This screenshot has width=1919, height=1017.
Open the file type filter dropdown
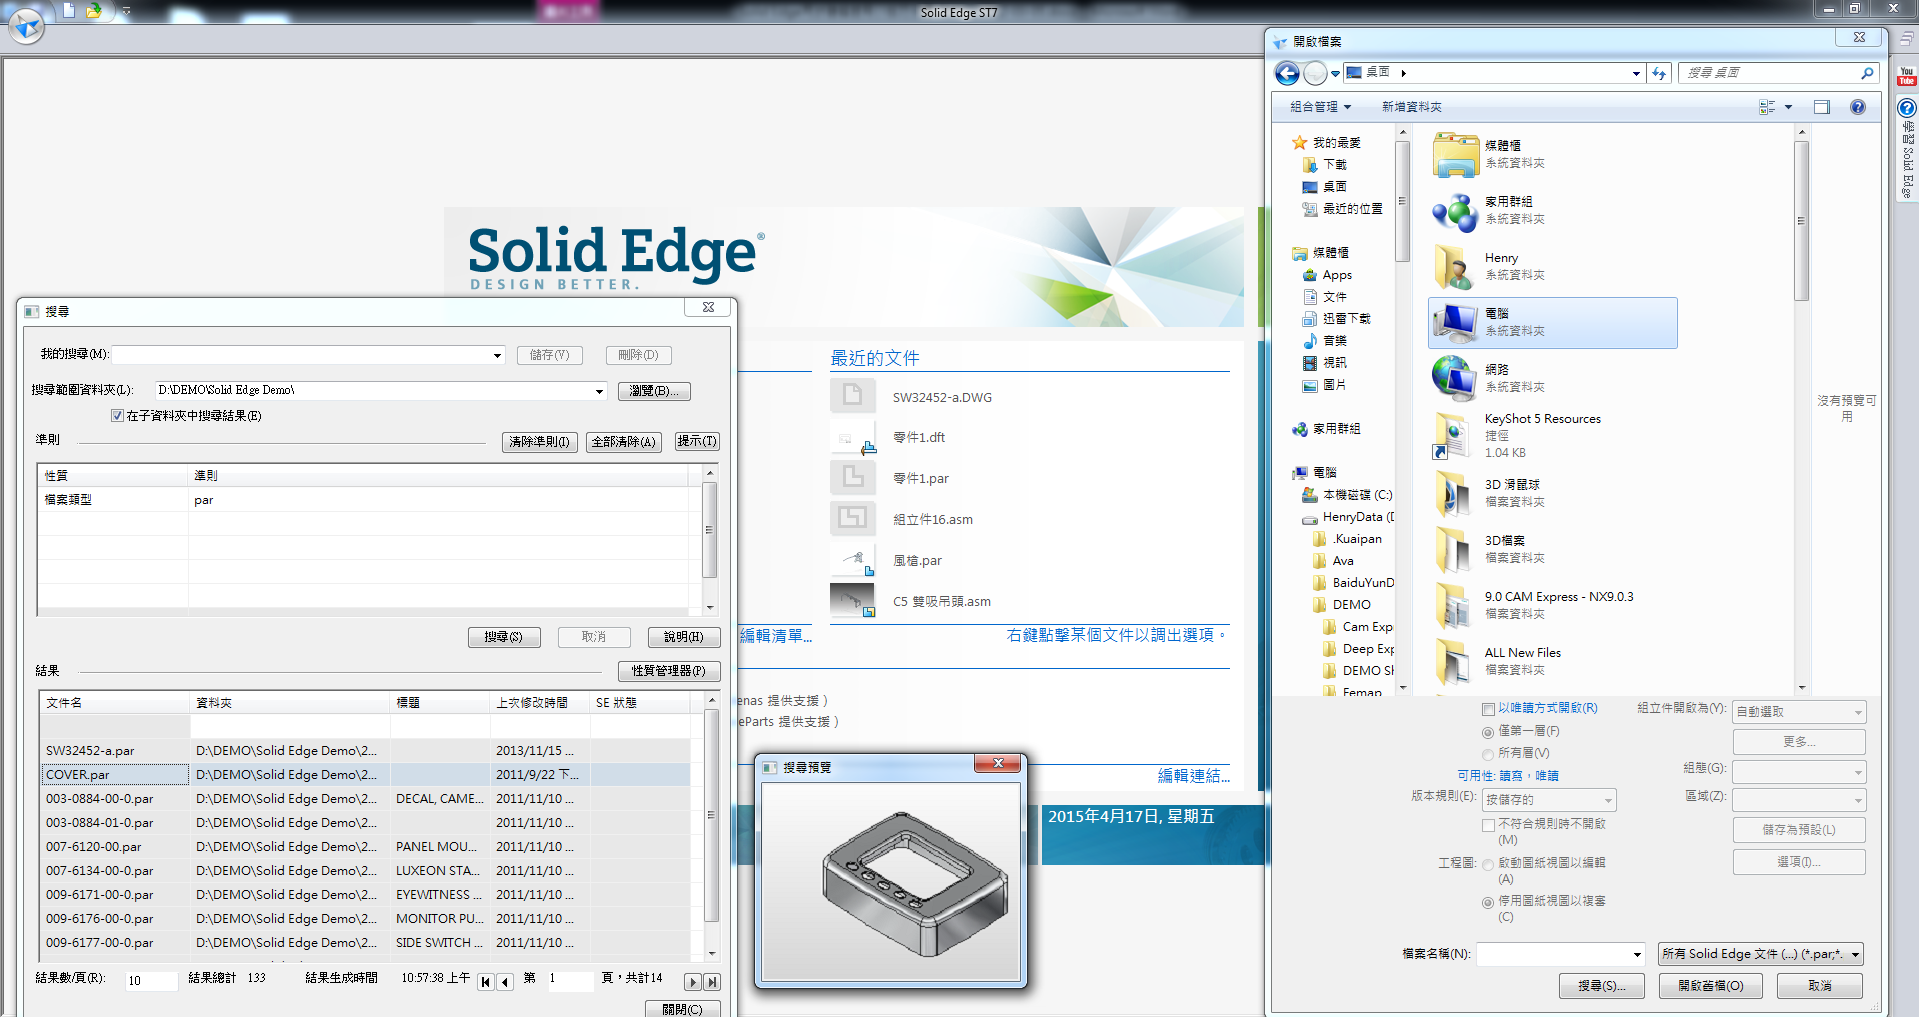coord(1761,954)
